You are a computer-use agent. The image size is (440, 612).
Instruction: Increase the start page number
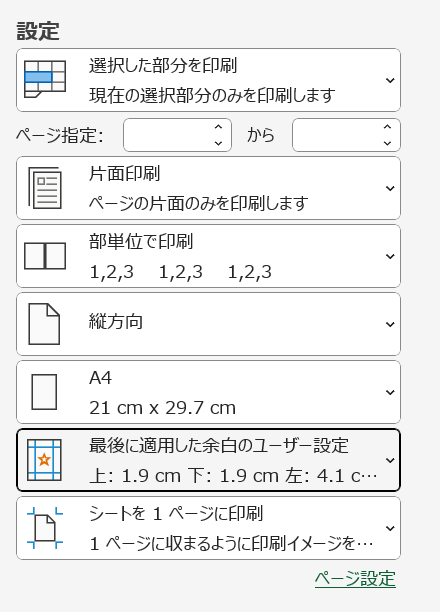(218, 127)
